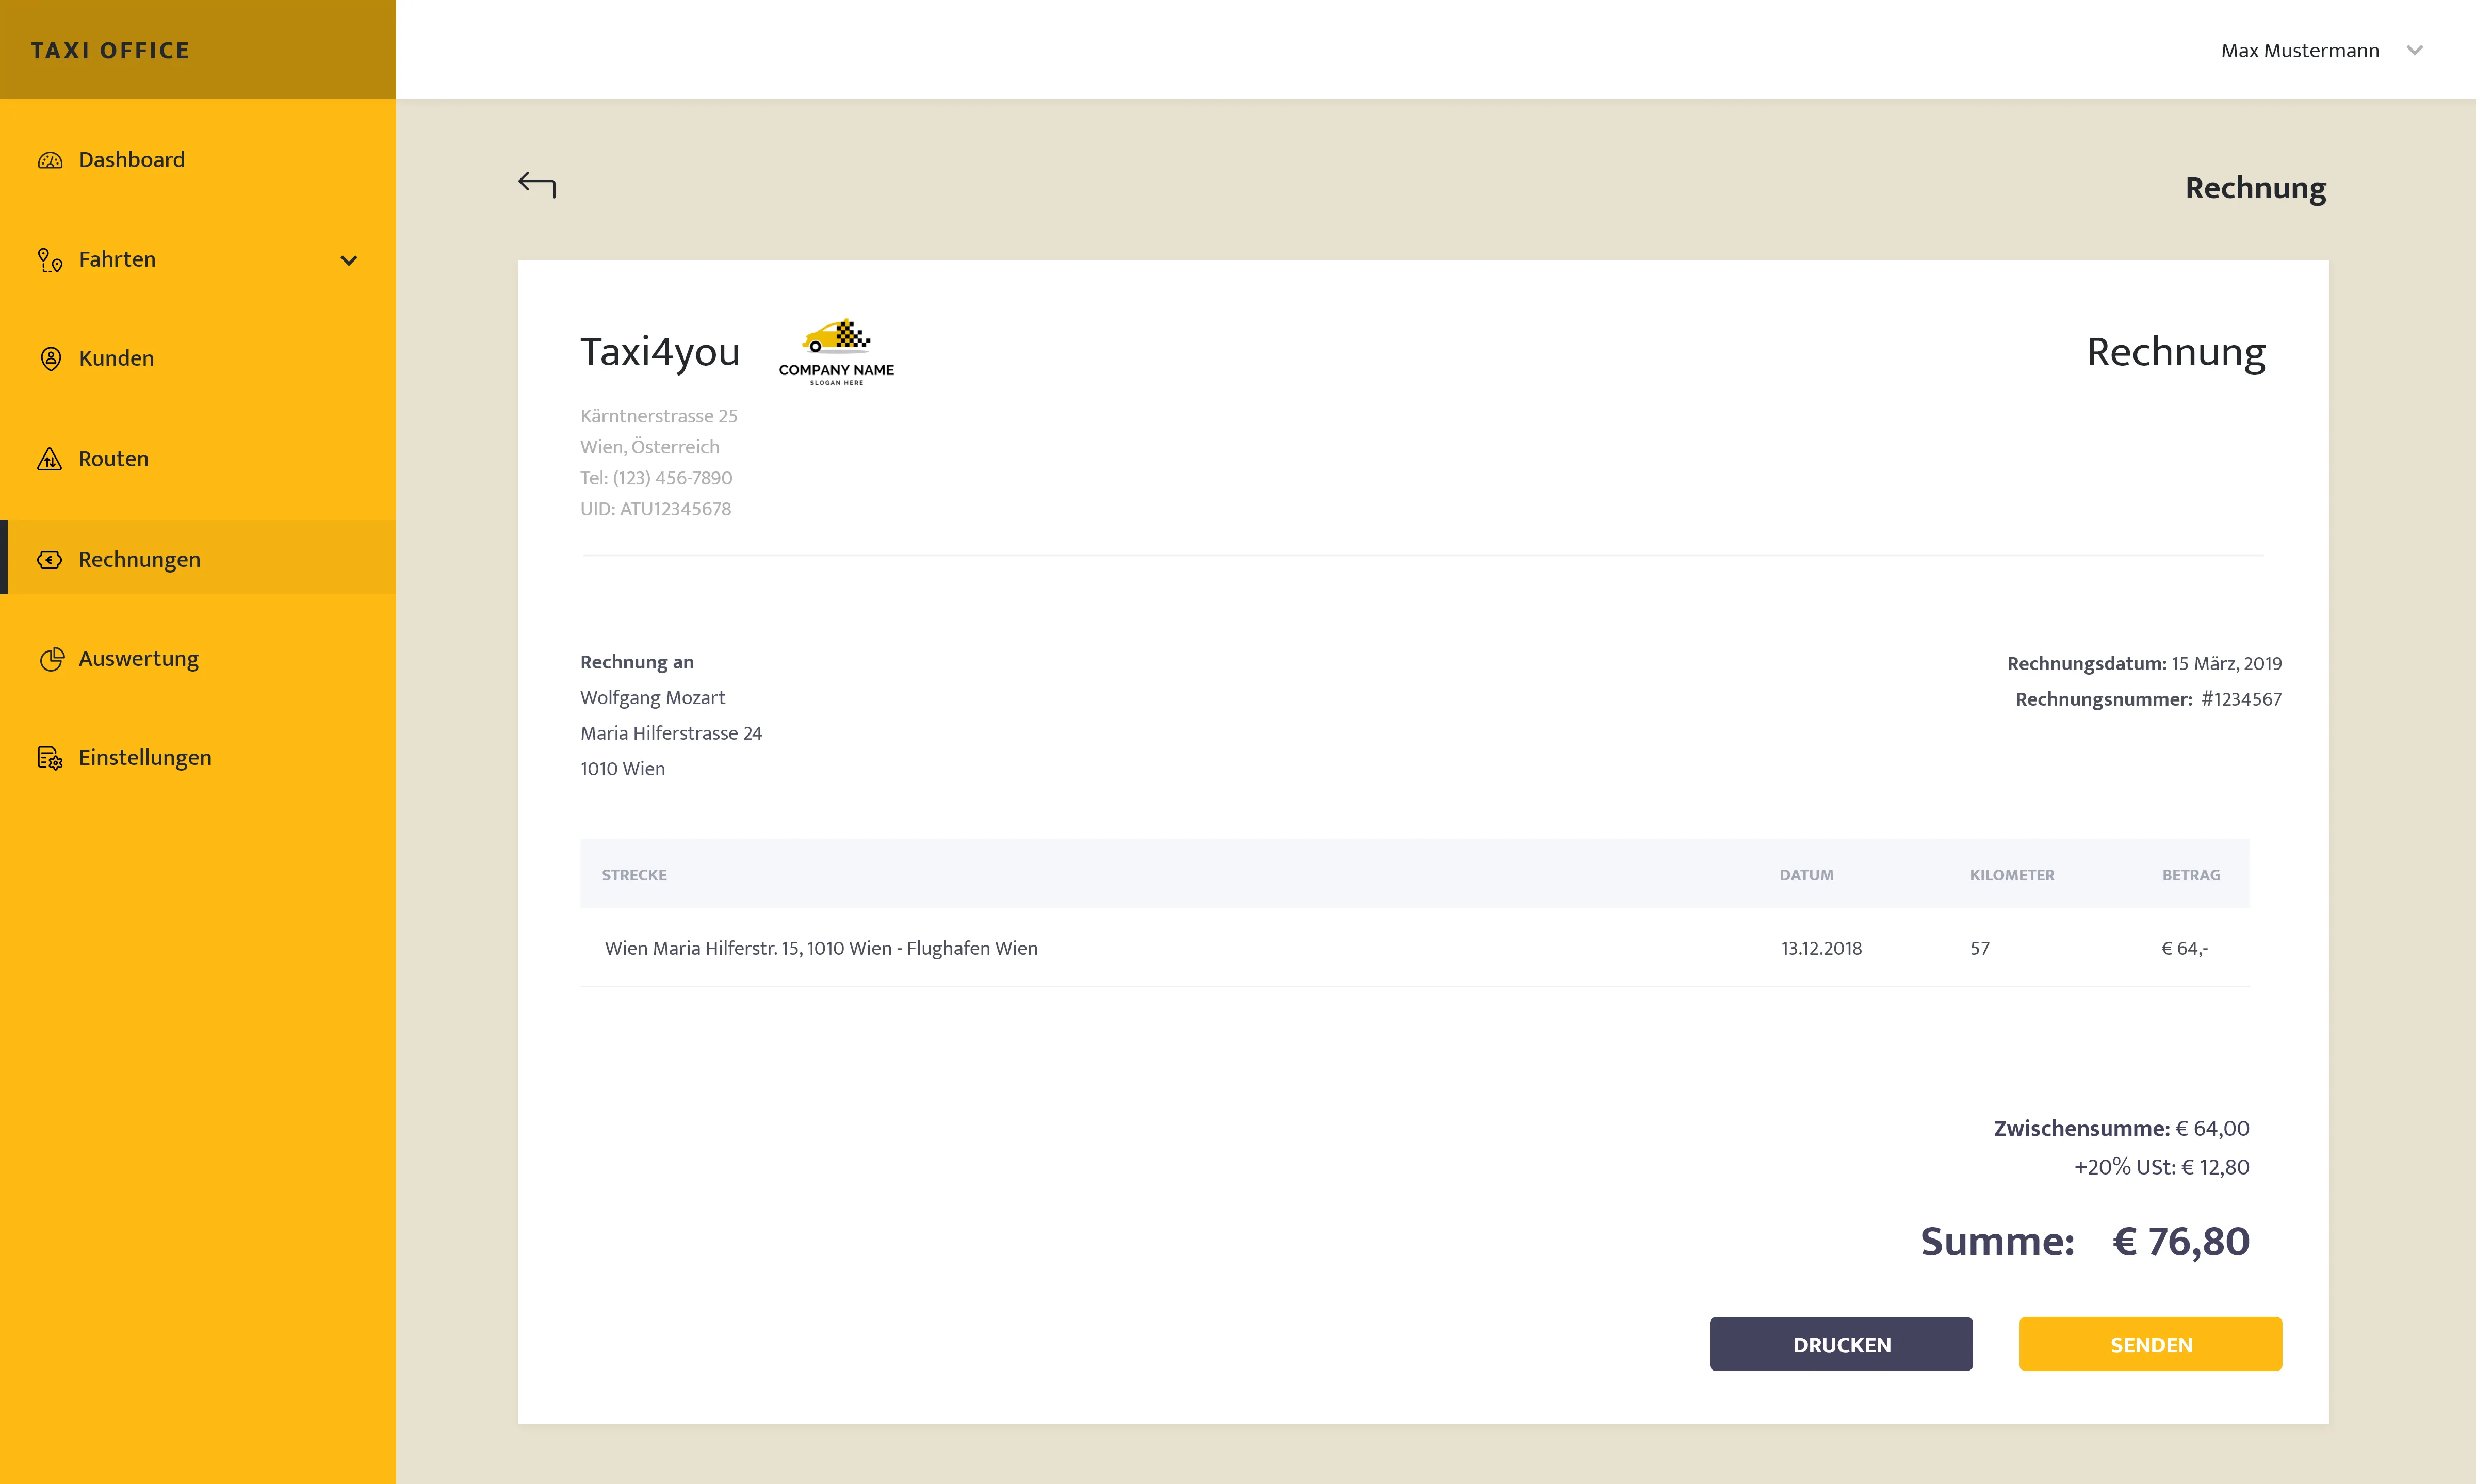
Task: Select the Flughafen Wien trip row
Action: click(821, 948)
